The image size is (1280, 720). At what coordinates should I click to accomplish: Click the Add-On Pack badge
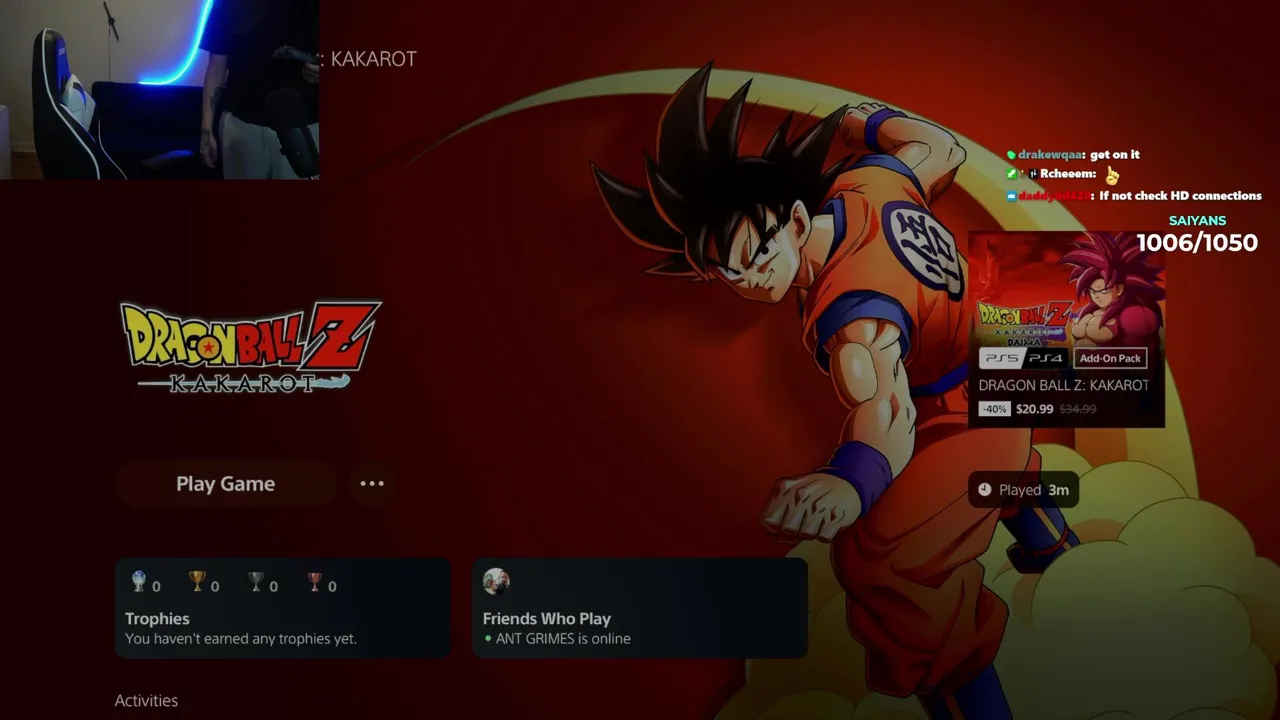1110,358
